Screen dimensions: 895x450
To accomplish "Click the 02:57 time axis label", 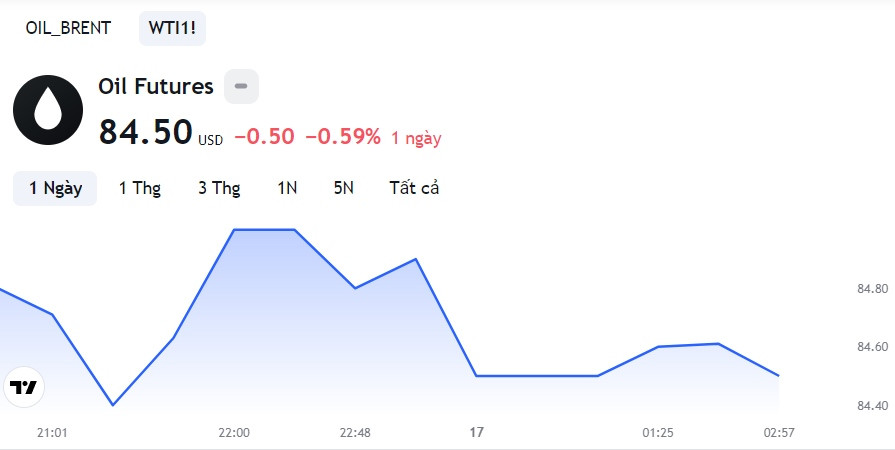I will [779, 433].
